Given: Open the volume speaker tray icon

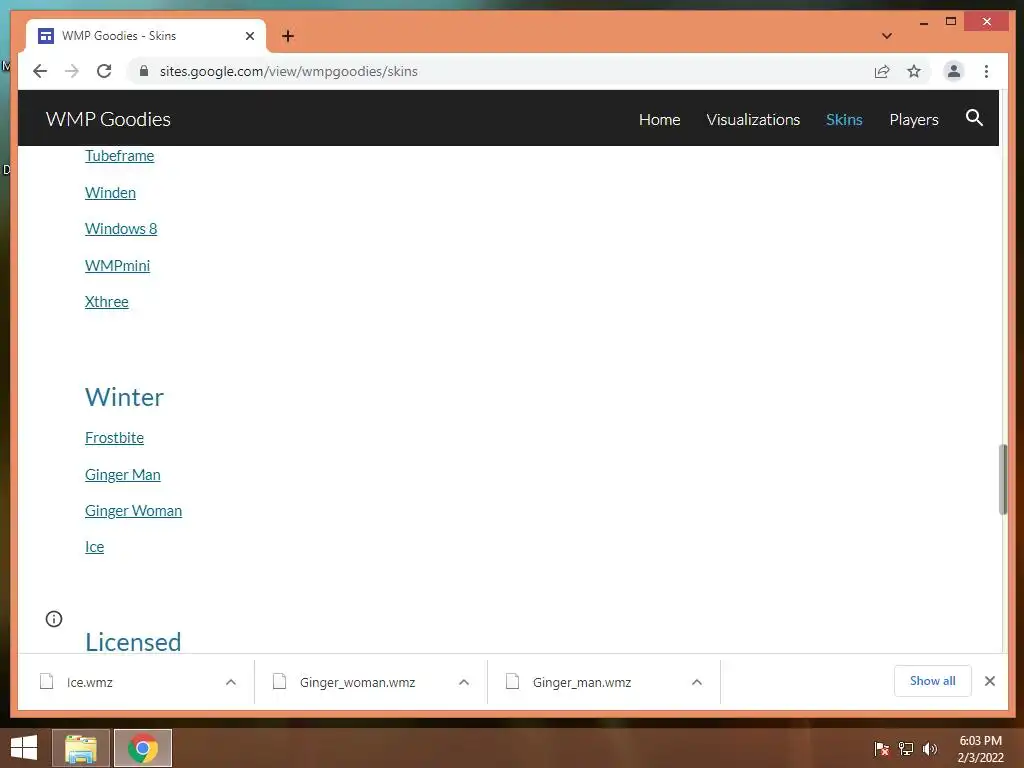Looking at the screenshot, I should coord(930,748).
